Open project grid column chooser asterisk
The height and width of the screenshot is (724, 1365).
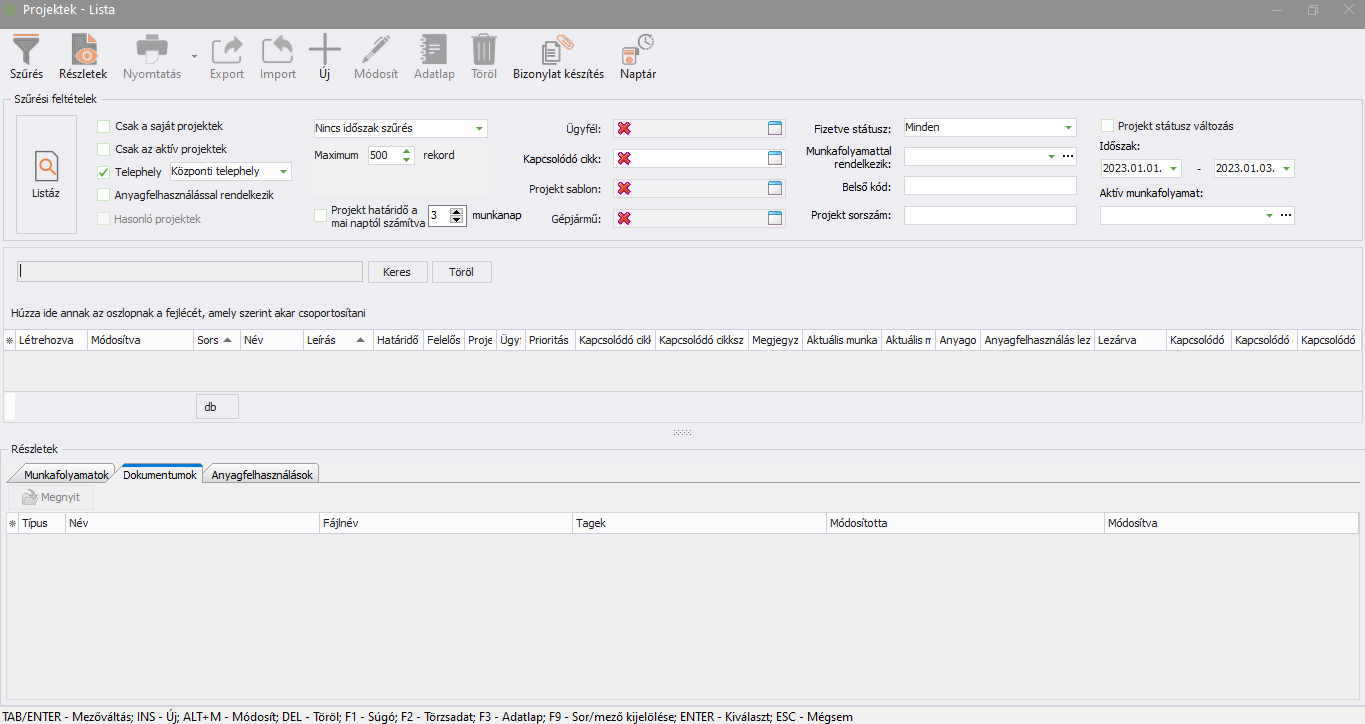click(x=10, y=341)
